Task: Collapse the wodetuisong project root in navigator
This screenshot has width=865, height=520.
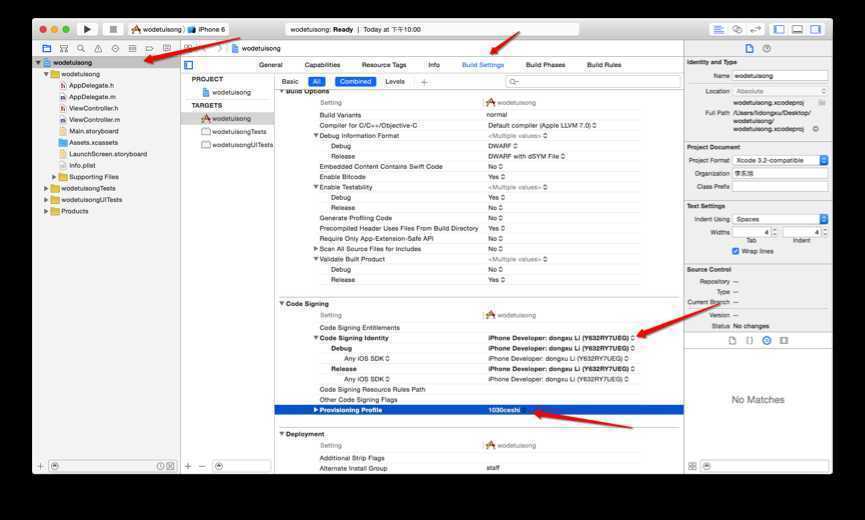Action: [38, 63]
